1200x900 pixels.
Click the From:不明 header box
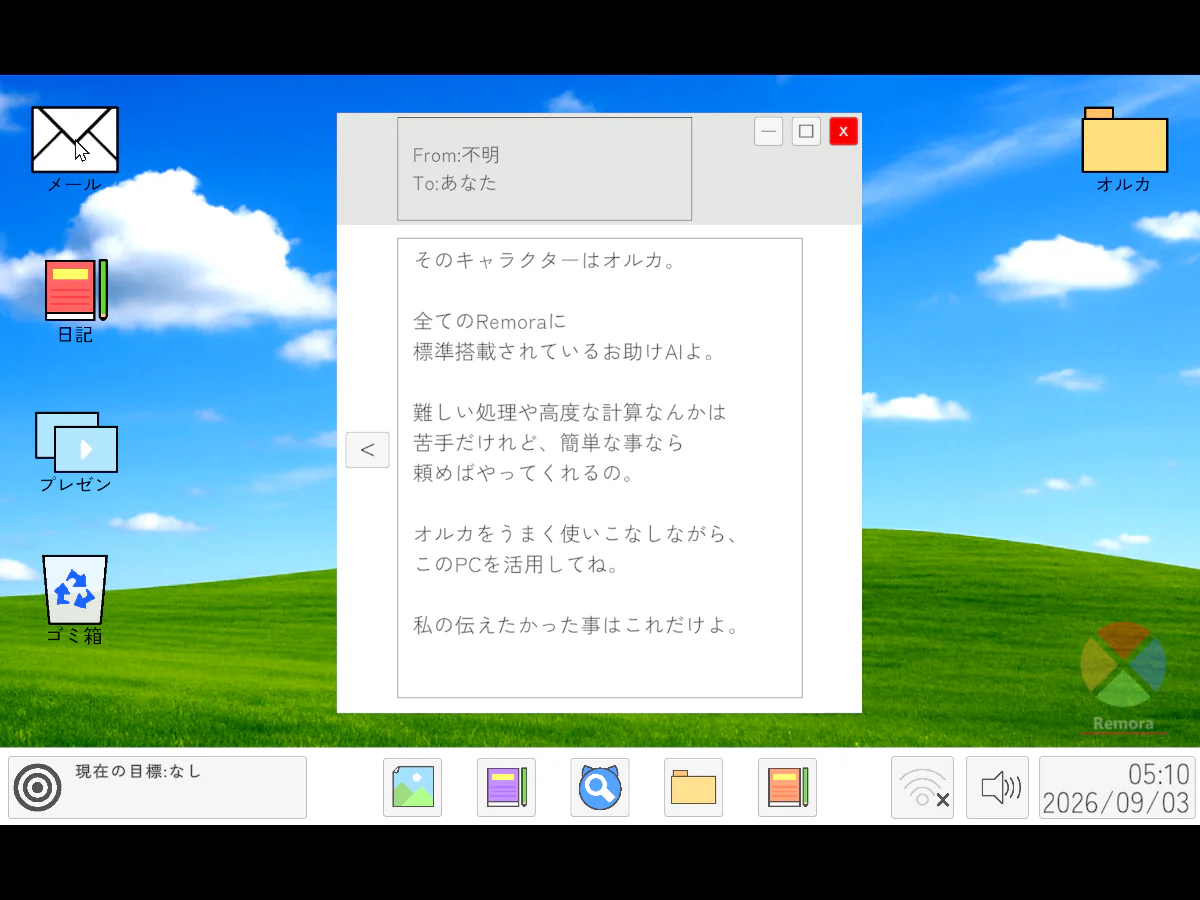click(x=544, y=169)
